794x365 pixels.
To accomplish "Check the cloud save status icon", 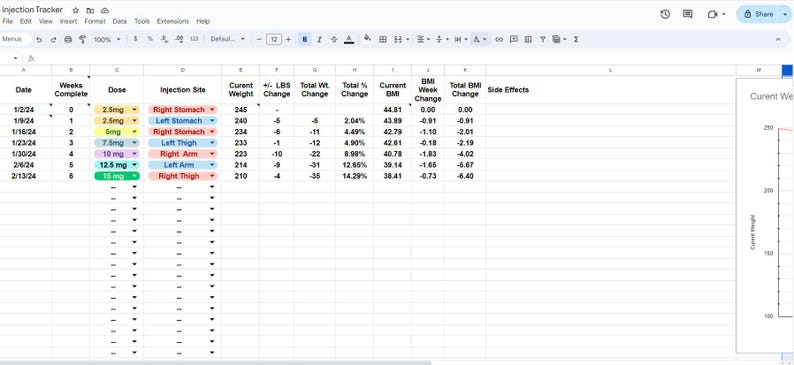I will point(105,11).
